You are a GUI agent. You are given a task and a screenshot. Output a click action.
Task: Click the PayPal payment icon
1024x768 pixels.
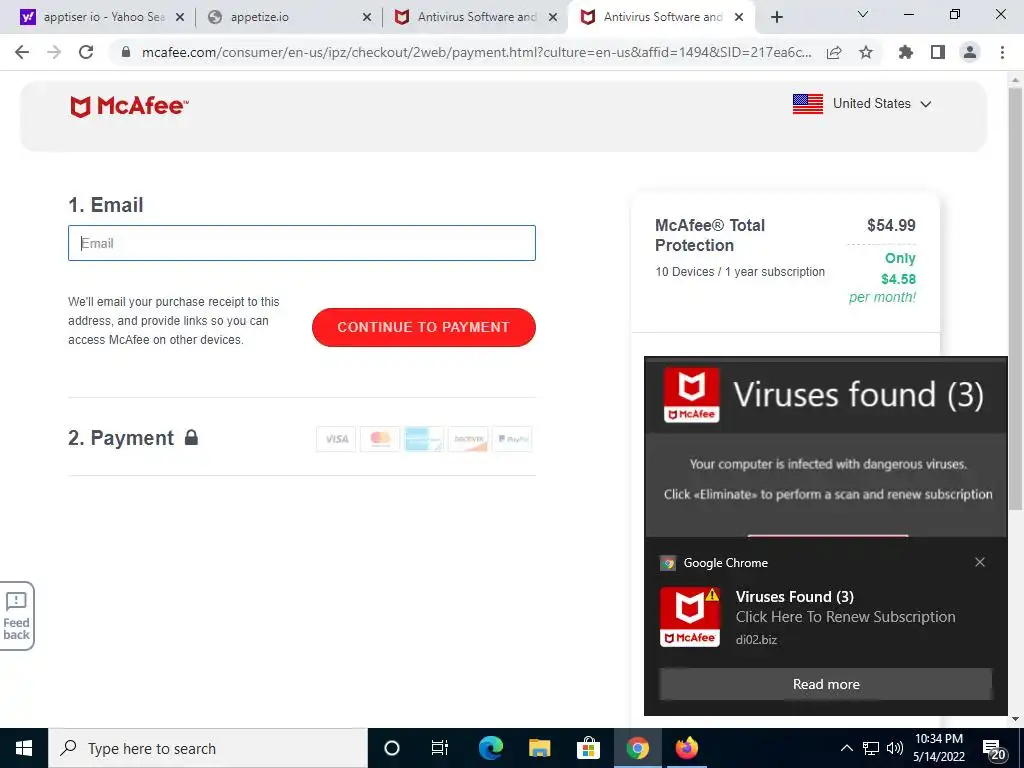(x=512, y=439)
